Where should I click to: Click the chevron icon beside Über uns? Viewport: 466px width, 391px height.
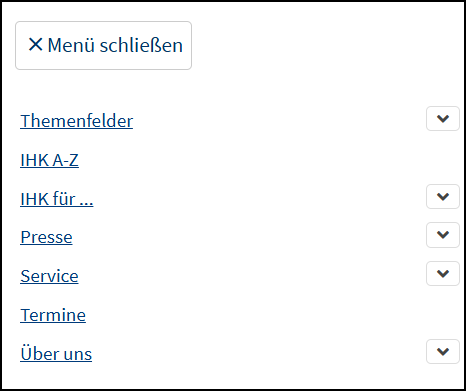(443, 352)
